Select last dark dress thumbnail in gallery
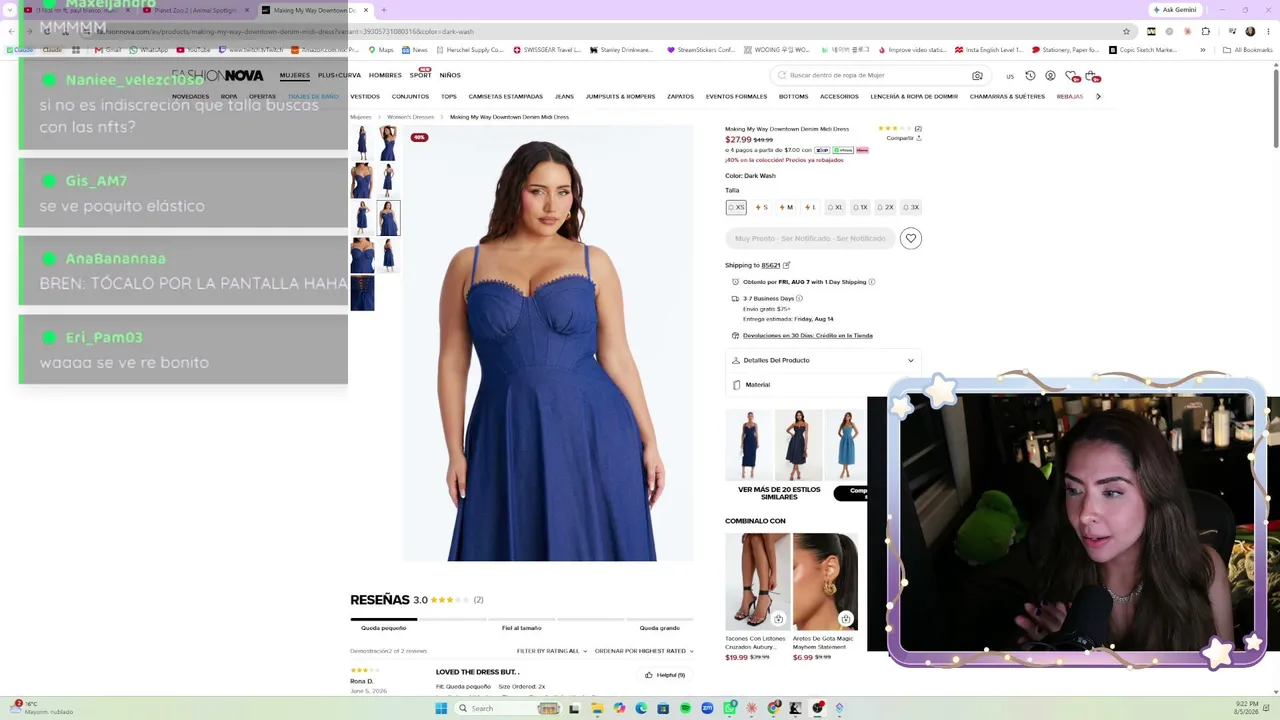1280x720 pixels. 362,294
